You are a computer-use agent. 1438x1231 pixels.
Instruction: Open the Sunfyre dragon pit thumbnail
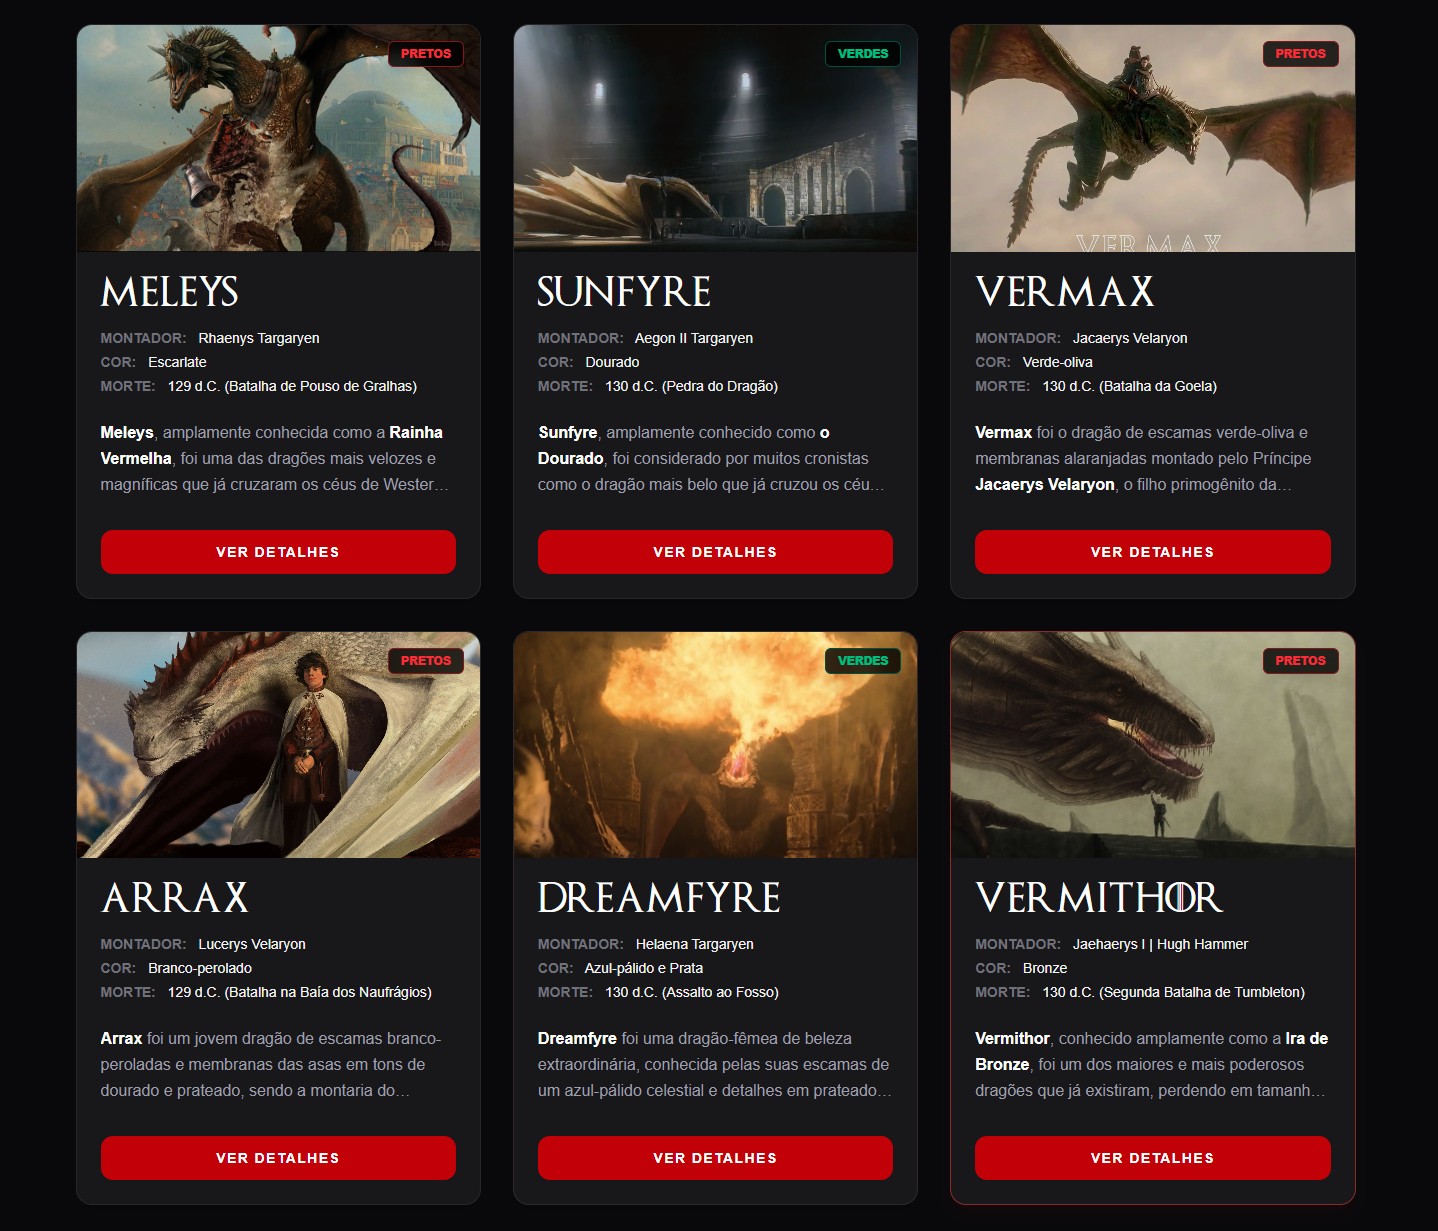click(715, 138)
